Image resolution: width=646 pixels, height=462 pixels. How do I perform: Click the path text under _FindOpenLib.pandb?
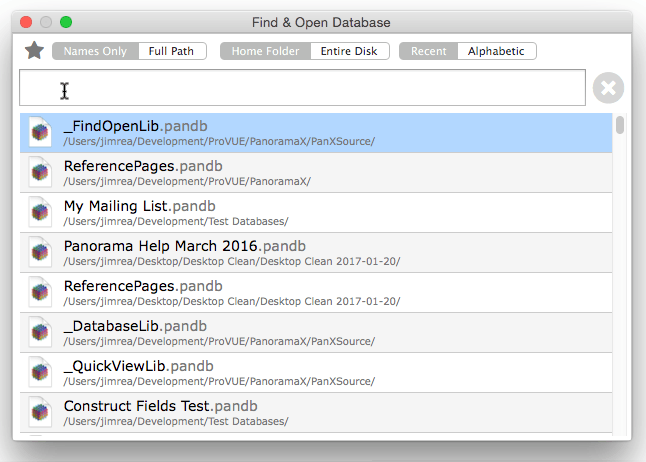[219, 141]
